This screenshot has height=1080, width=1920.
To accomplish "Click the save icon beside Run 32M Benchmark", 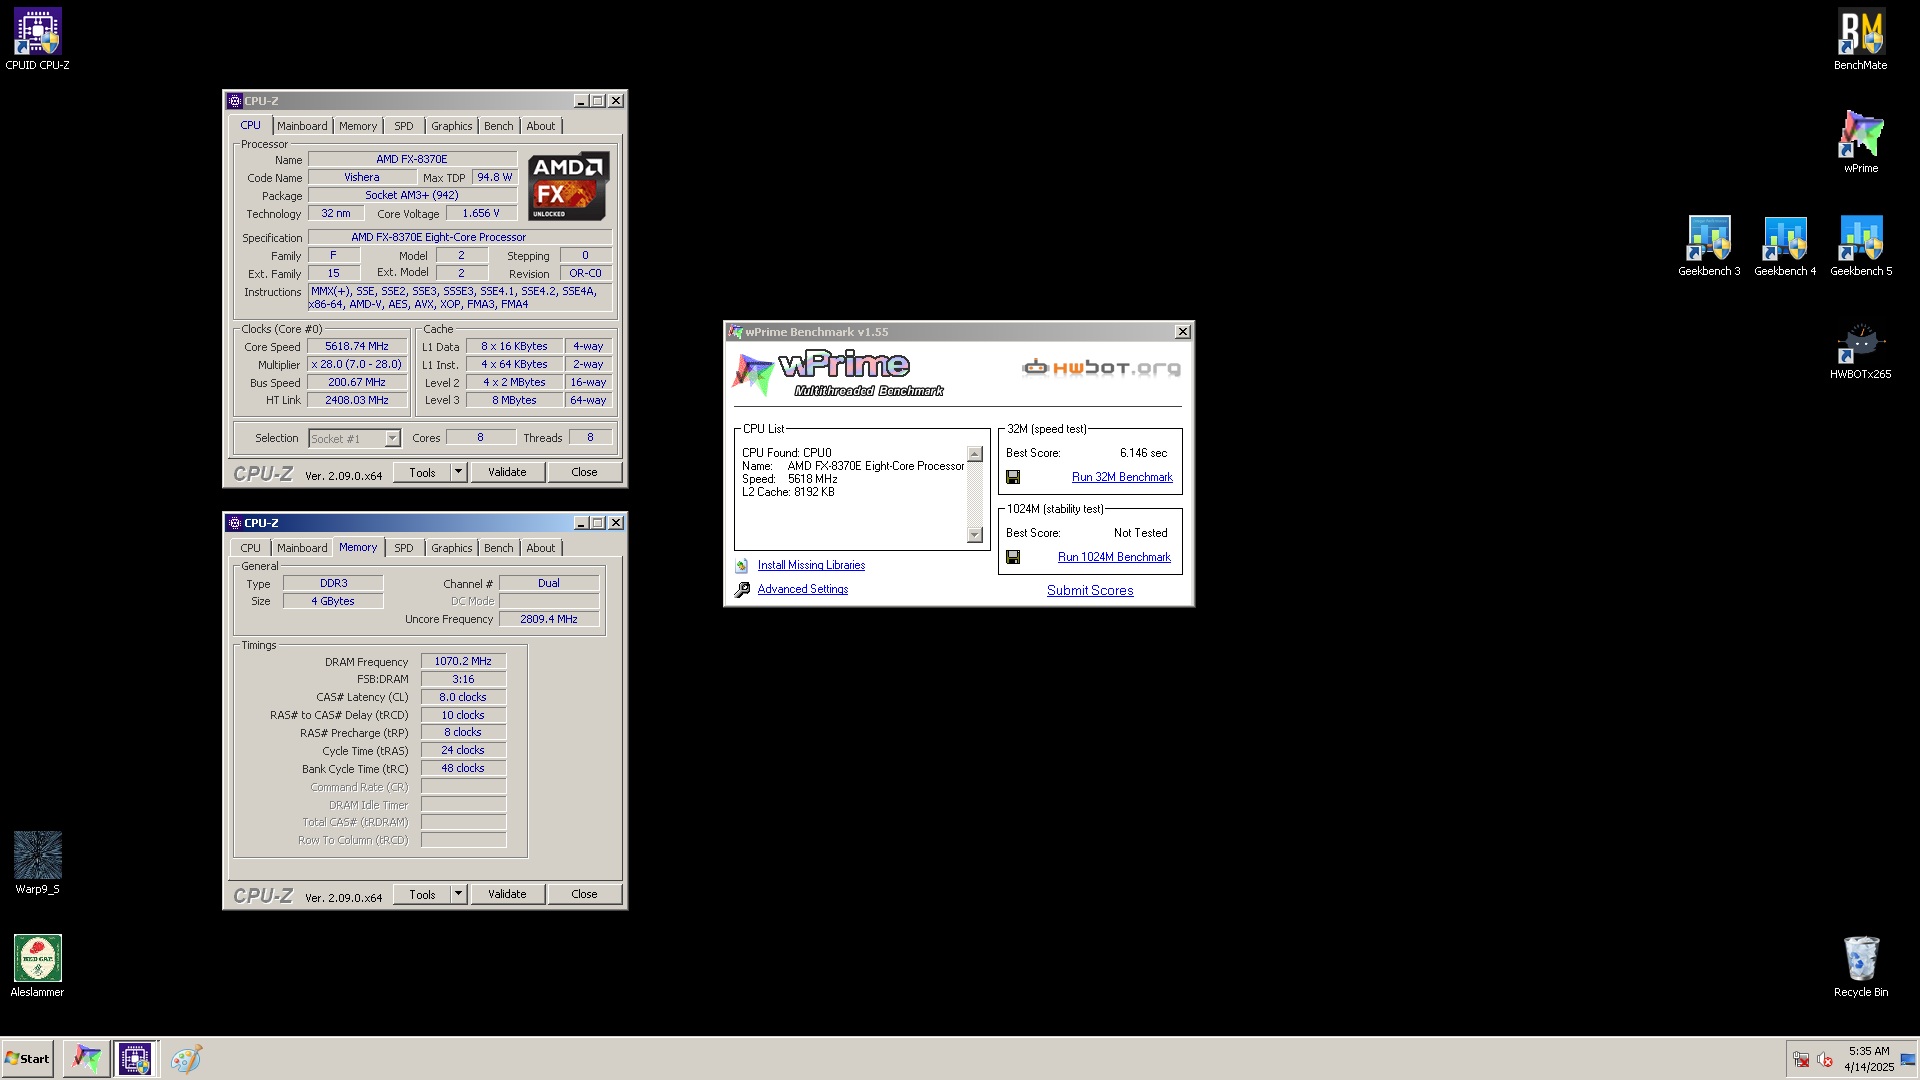I will coord(1013,478).
